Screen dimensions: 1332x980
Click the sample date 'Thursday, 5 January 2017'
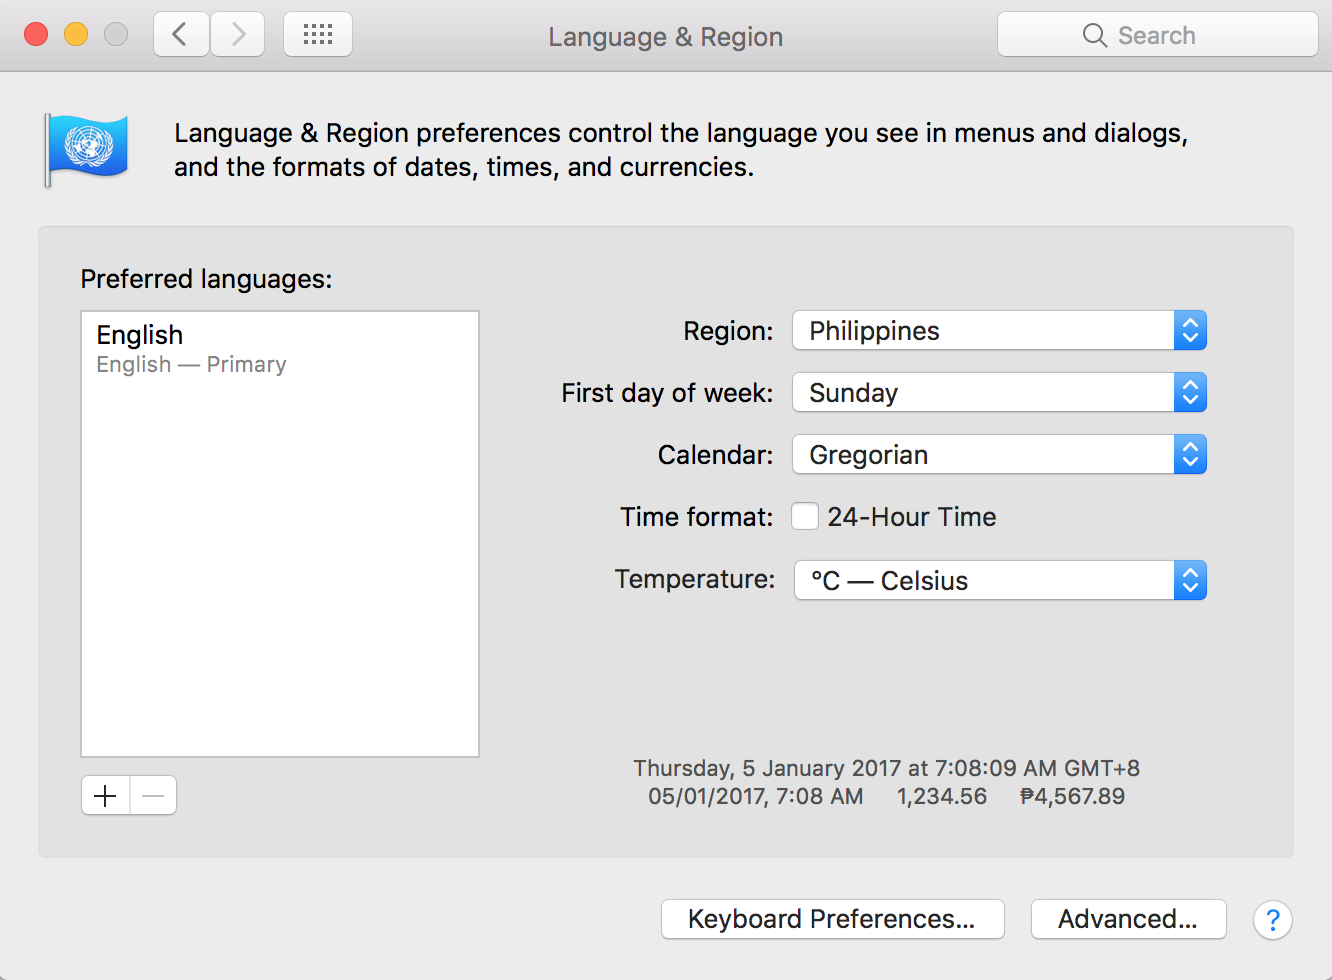click(767, 768)
